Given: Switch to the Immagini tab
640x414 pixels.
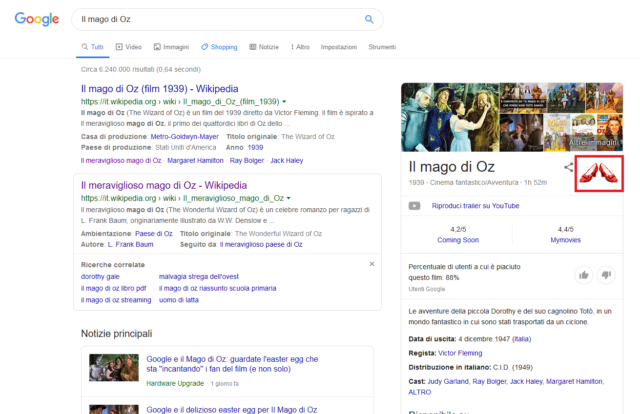Looking at the screenshot, I should (171, 47).
